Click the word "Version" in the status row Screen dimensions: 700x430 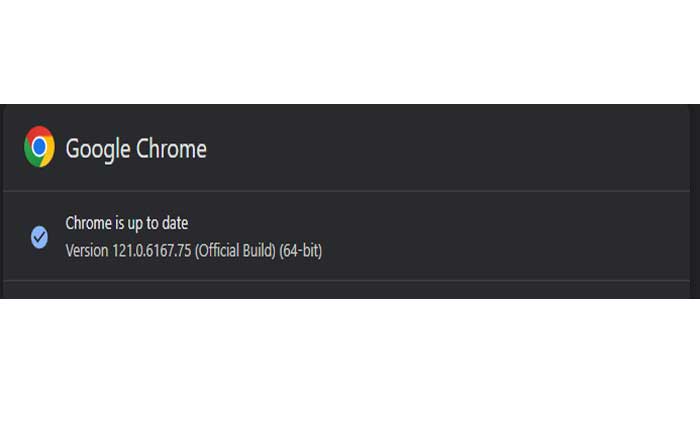[x=85, y=249]
